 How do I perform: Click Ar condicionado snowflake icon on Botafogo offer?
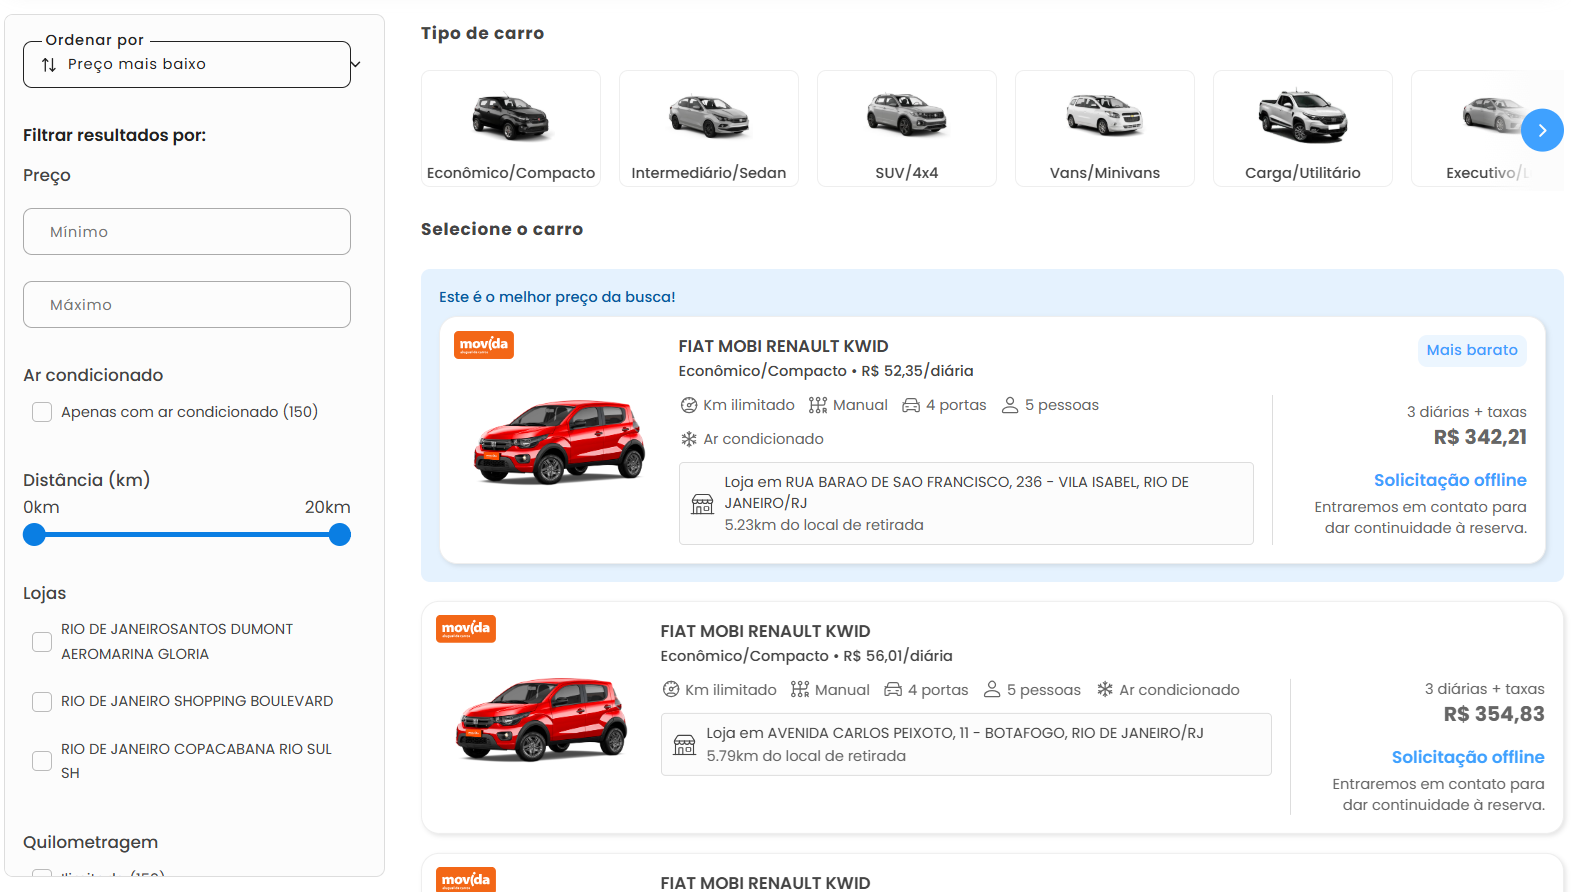[x=1105, y=690]
